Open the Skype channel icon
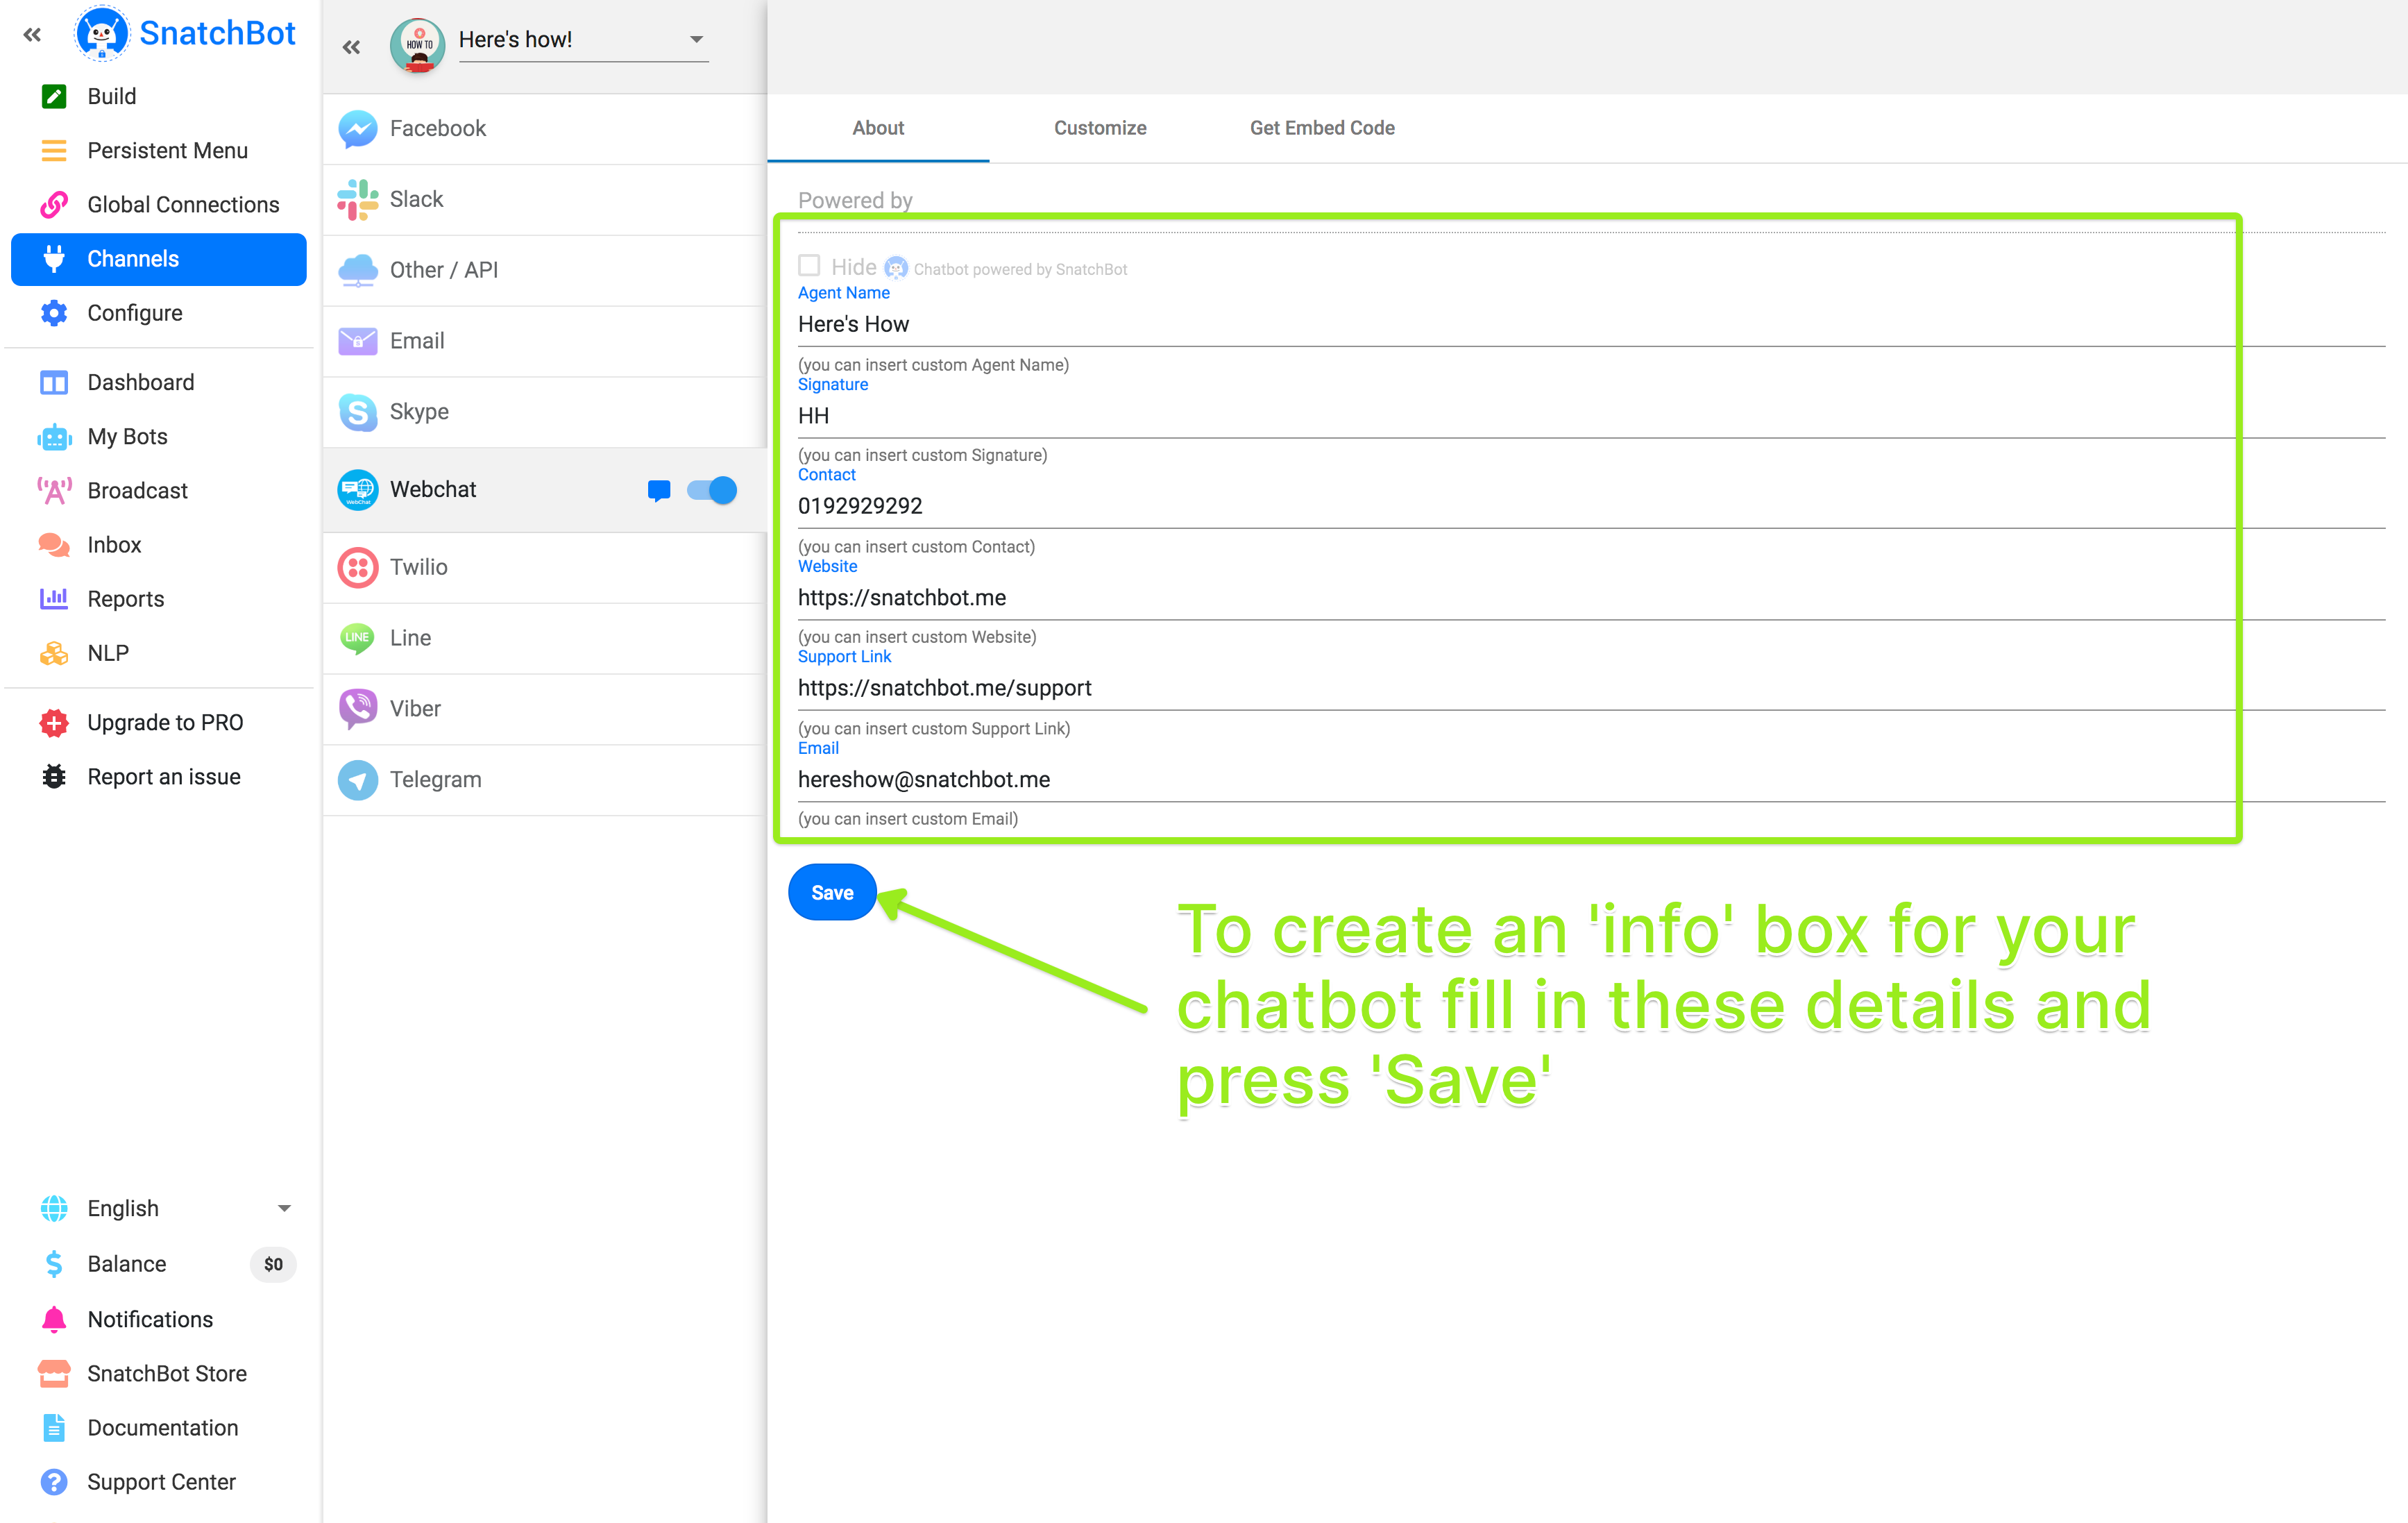 click(x=357, y=412)
